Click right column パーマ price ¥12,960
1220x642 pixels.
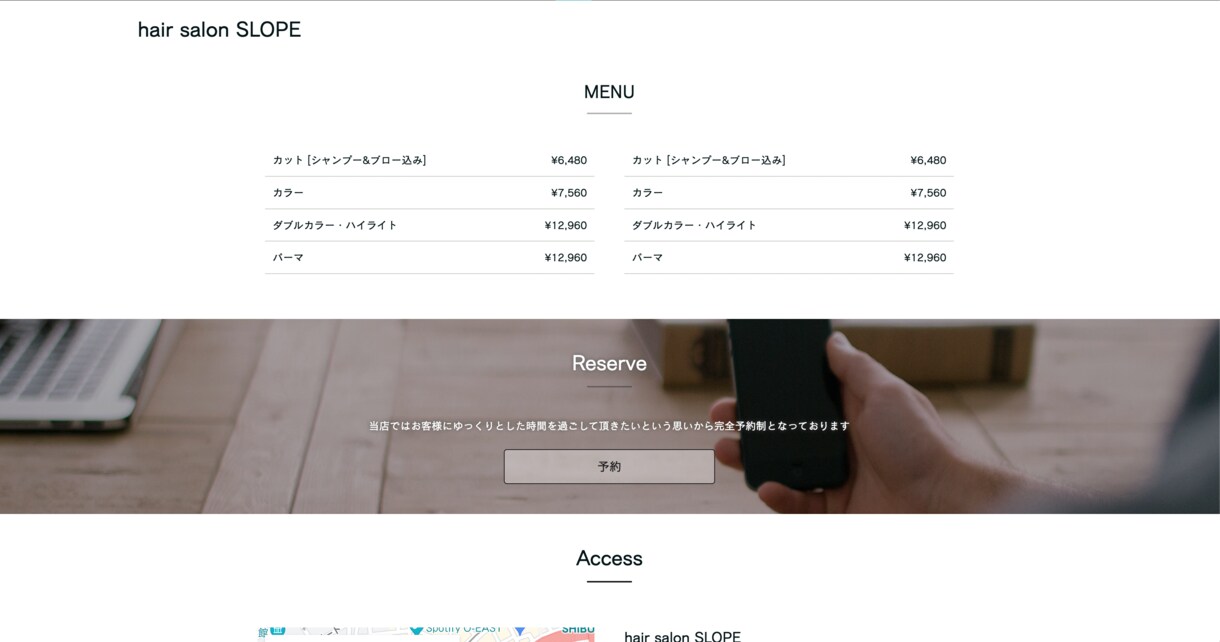pyautogui.click(x=925, y=257)
